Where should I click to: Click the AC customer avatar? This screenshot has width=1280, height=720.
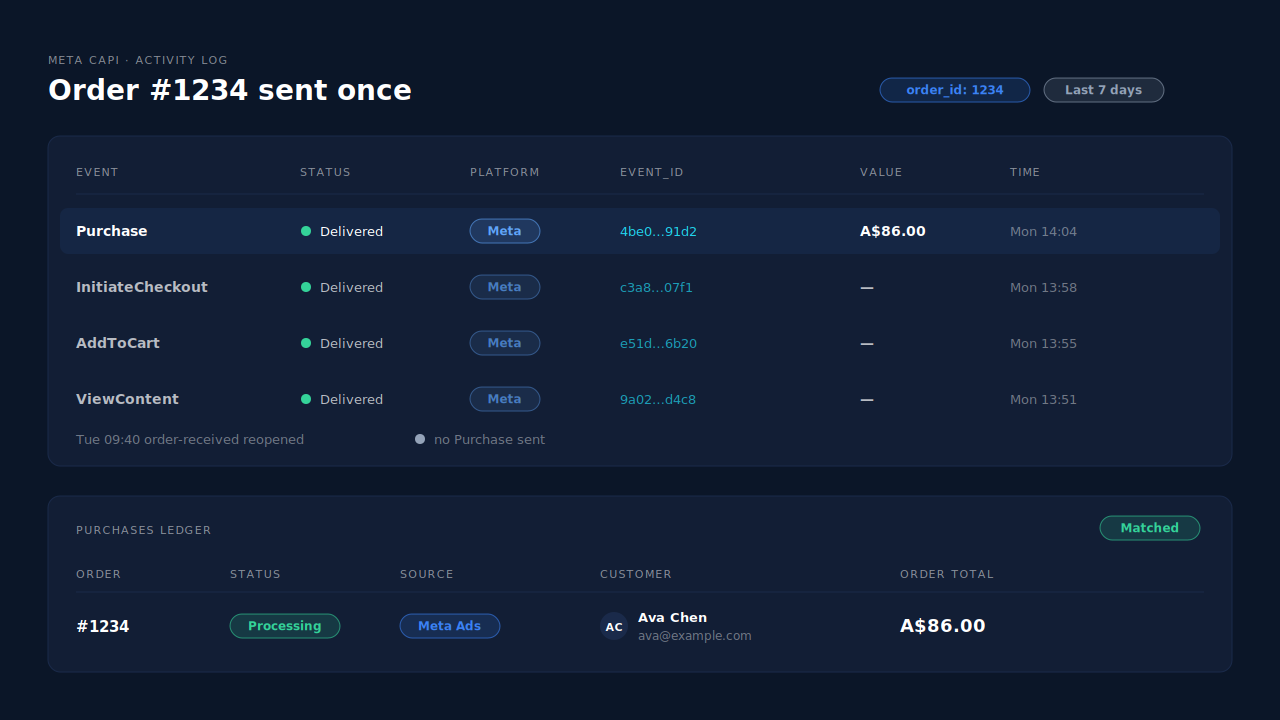(614, 626)
